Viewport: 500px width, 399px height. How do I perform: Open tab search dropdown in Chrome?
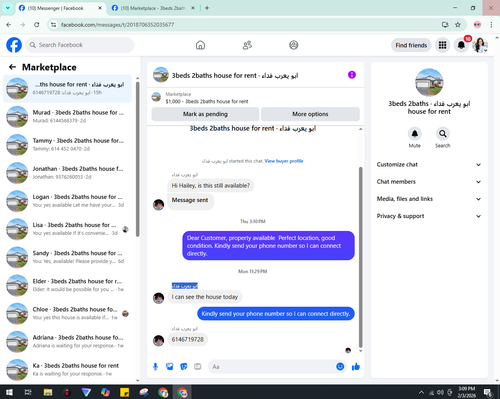pos(8,8)
